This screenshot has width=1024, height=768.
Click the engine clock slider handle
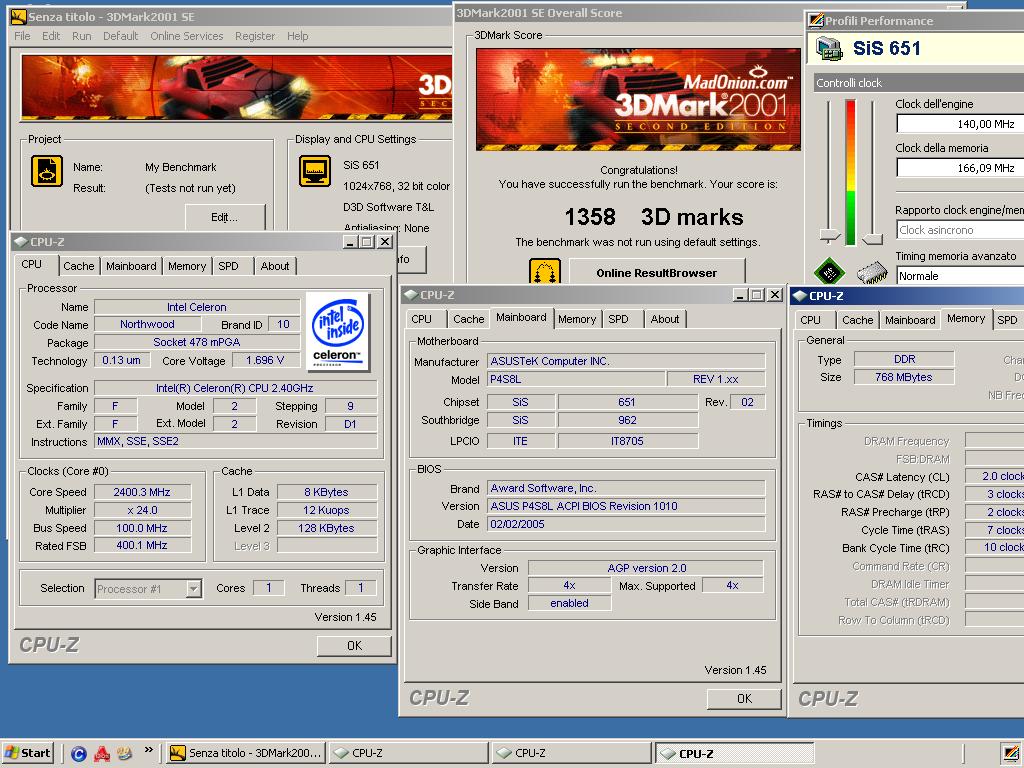(x=829, y=234)
